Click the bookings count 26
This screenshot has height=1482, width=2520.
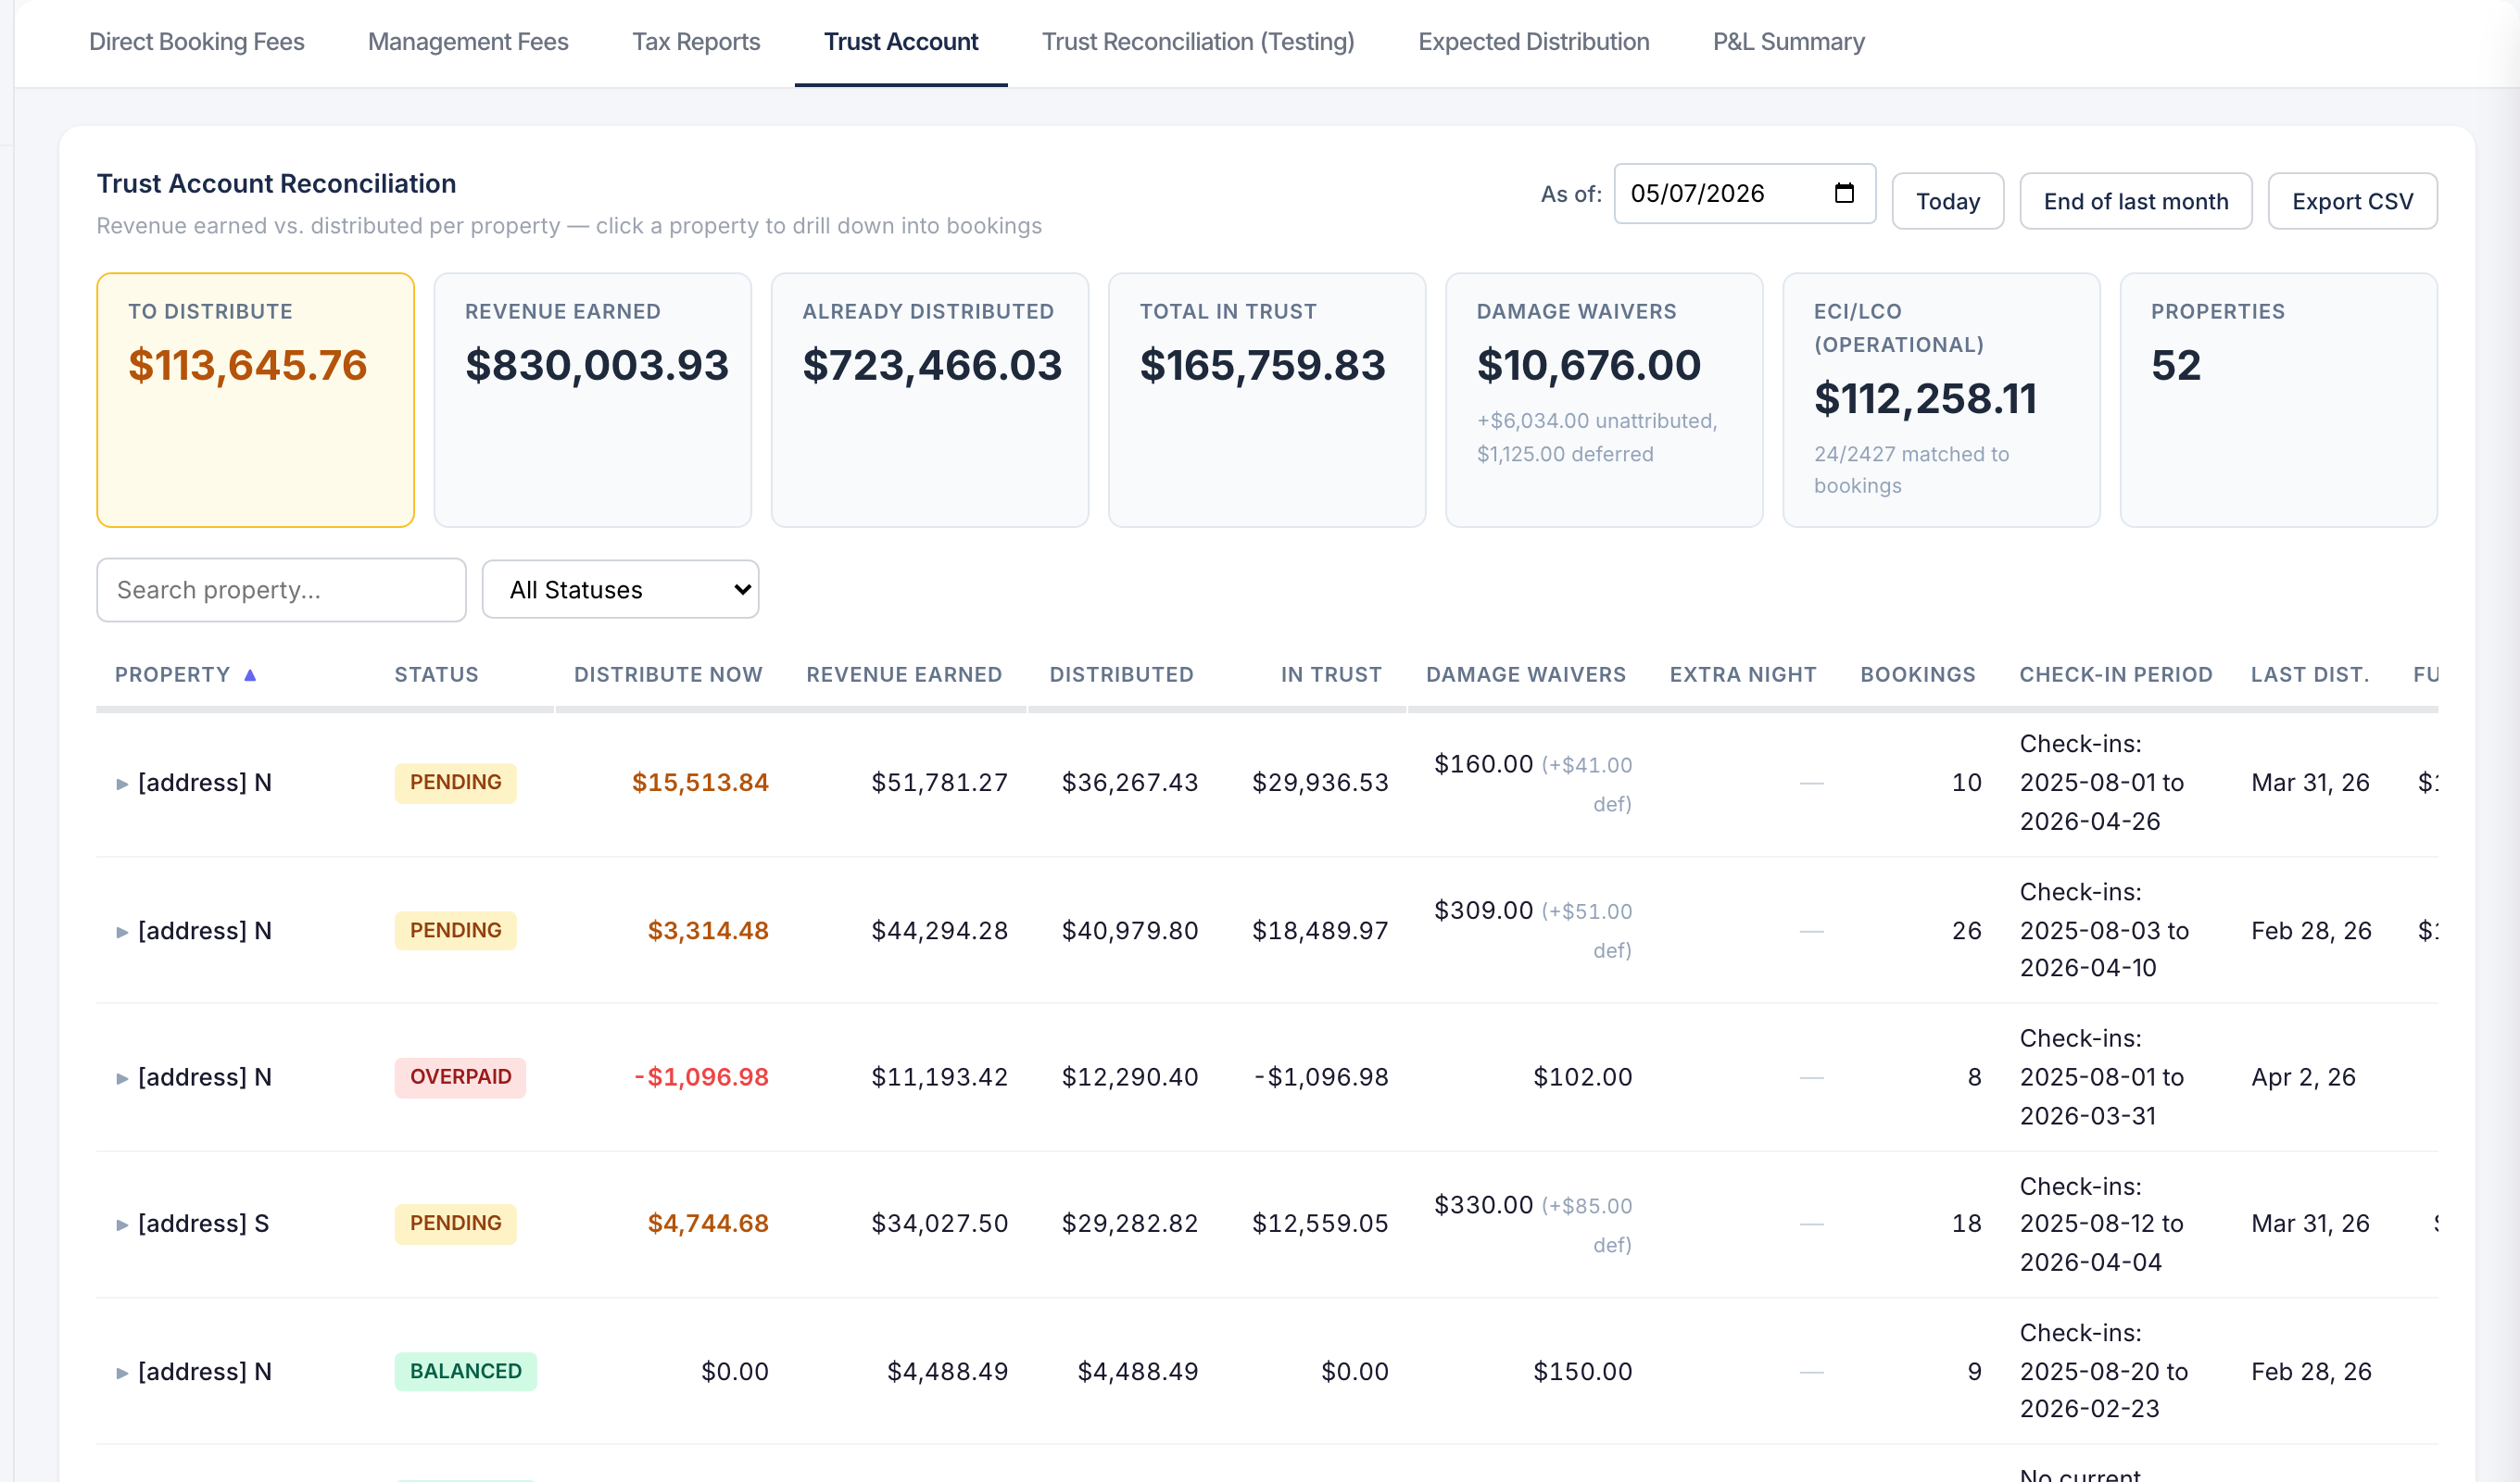coord(1966,931)
